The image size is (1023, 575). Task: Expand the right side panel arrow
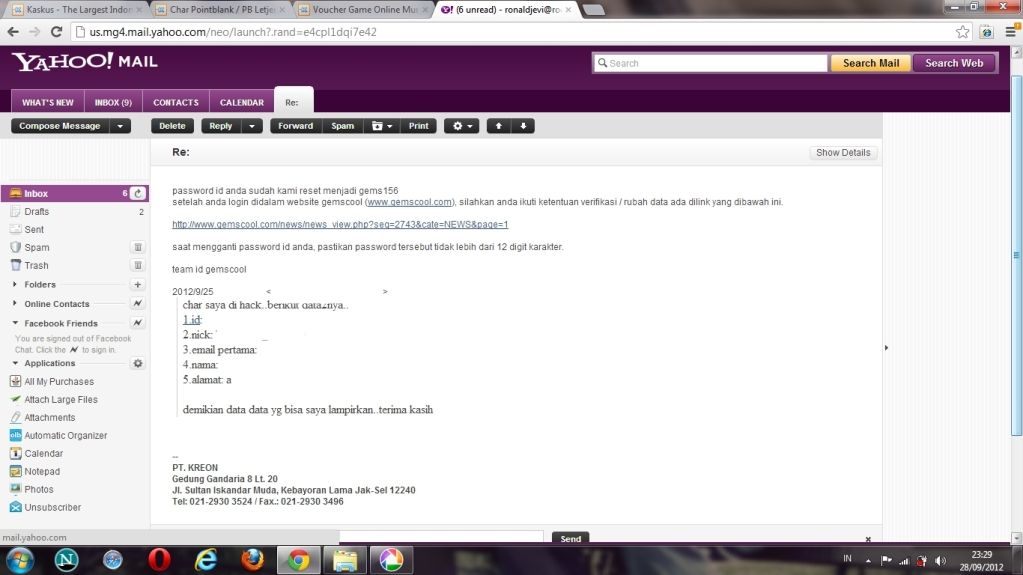[x=886, y=348]
